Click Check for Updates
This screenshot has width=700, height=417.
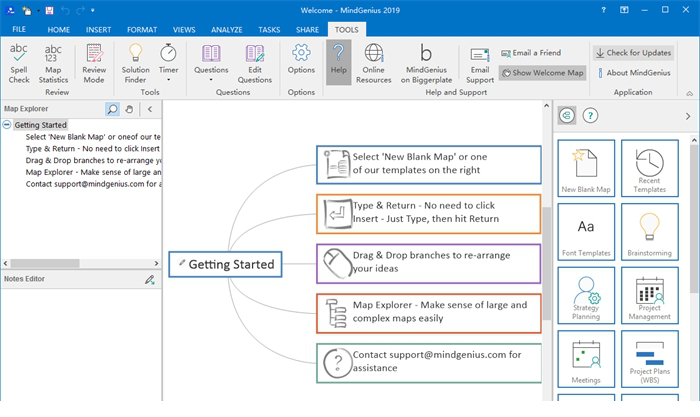(633, 53)
